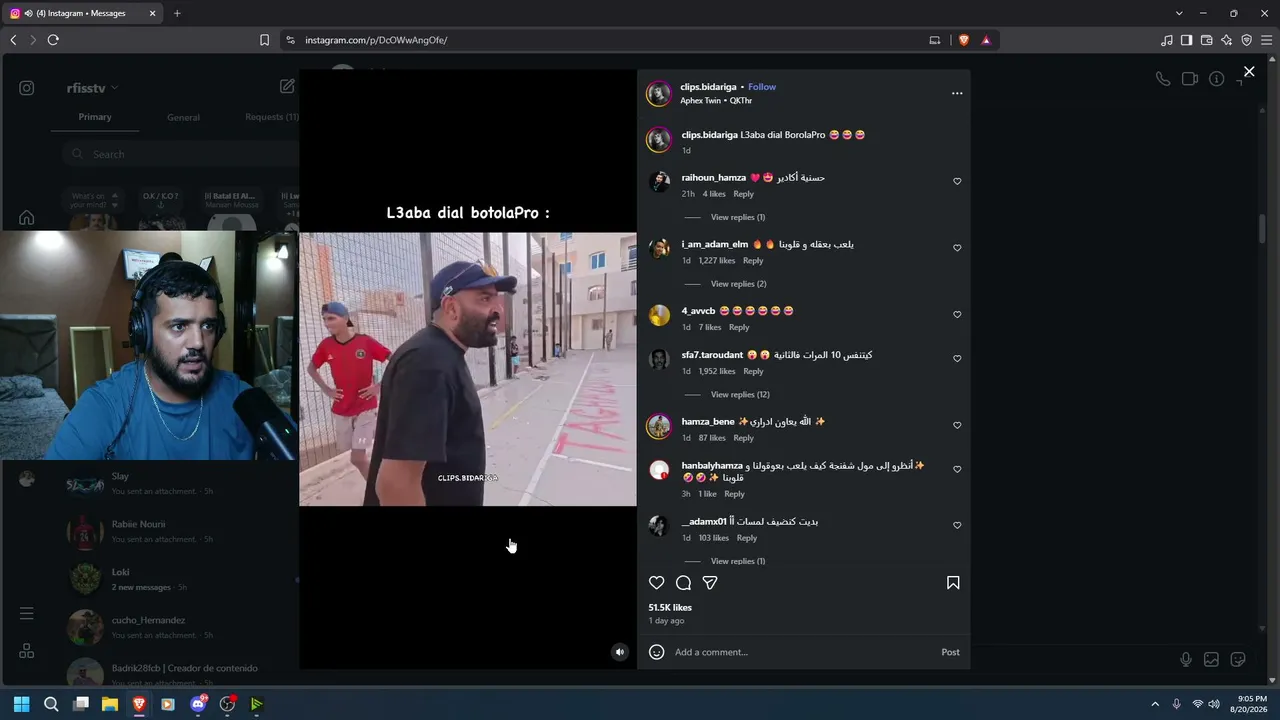This screenshot has width=1280, height=720.
Task: Click the messages Search field
Action: pos(180,154)
